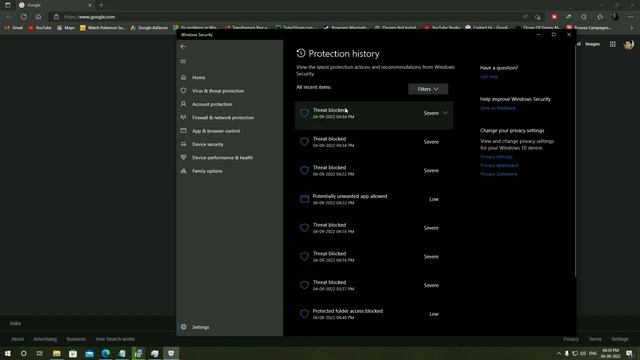The height and width of the screenshot is (360, 640).
Task: Click How Search works in Google footer
Action: (x=115, y=339)
